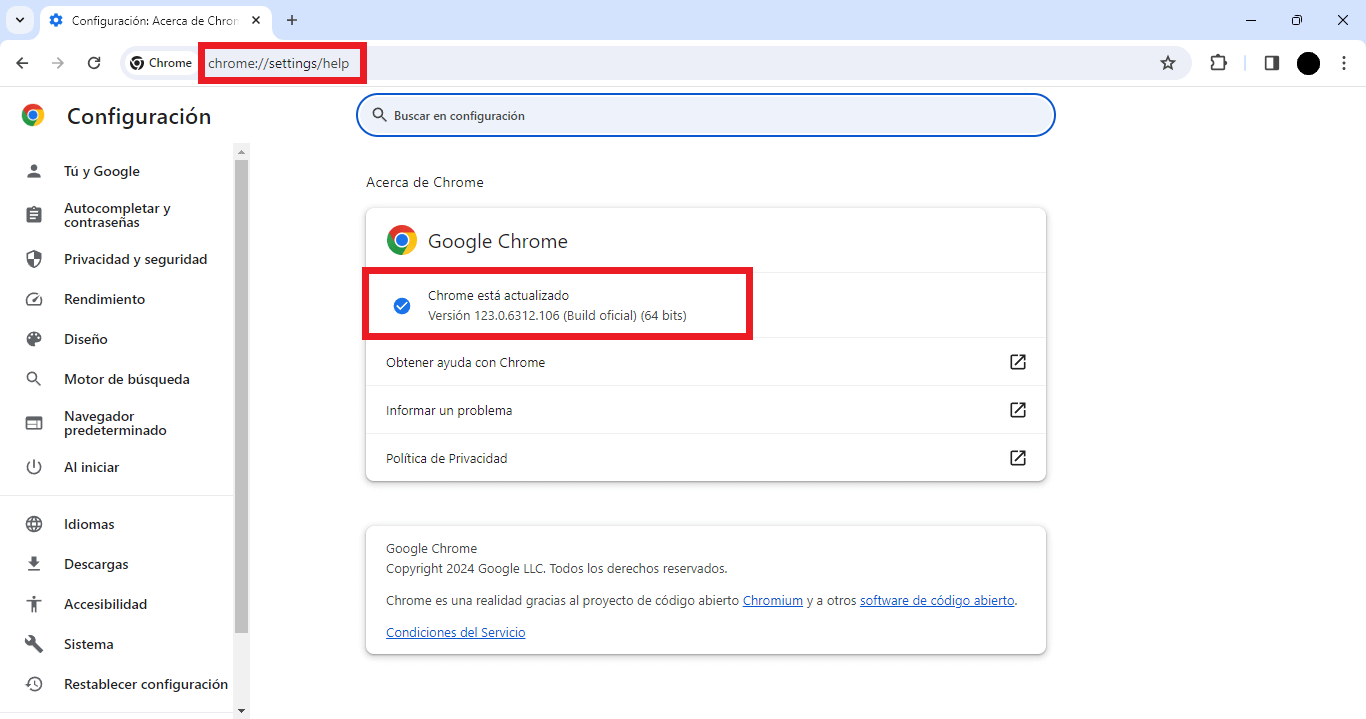Open Obtener ayuda con Chrome row
The height and width of the screenshot is (719, 1366).
(706, 362)
